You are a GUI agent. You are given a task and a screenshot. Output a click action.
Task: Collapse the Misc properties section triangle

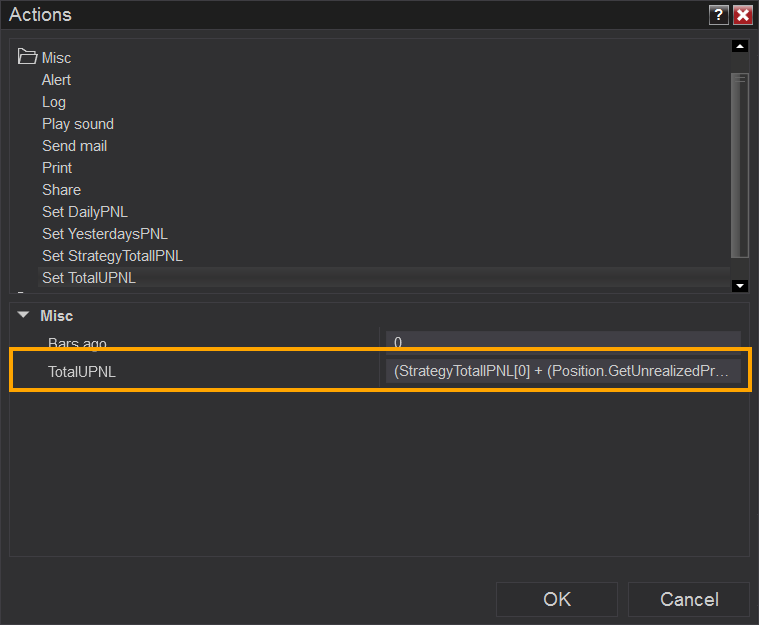pyautogui.click(x=24, y=315)
